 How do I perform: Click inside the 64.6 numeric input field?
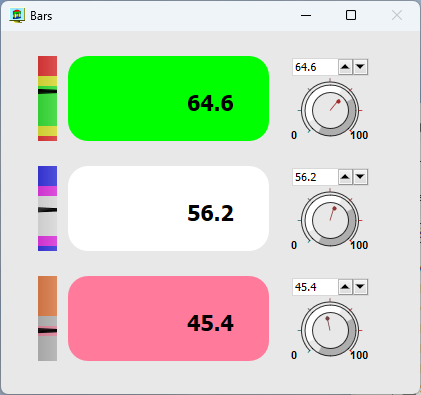point(315,67)
